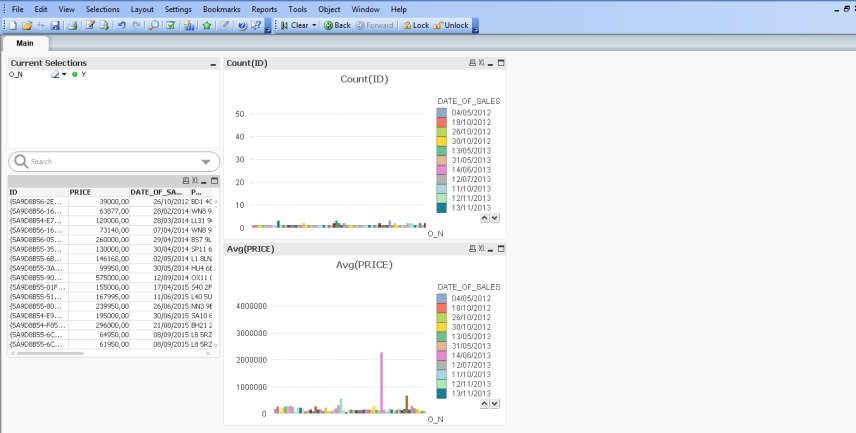Open Current Selections with the checkmark icon
This screenshot has width=856, height=433.
[171, 25]
